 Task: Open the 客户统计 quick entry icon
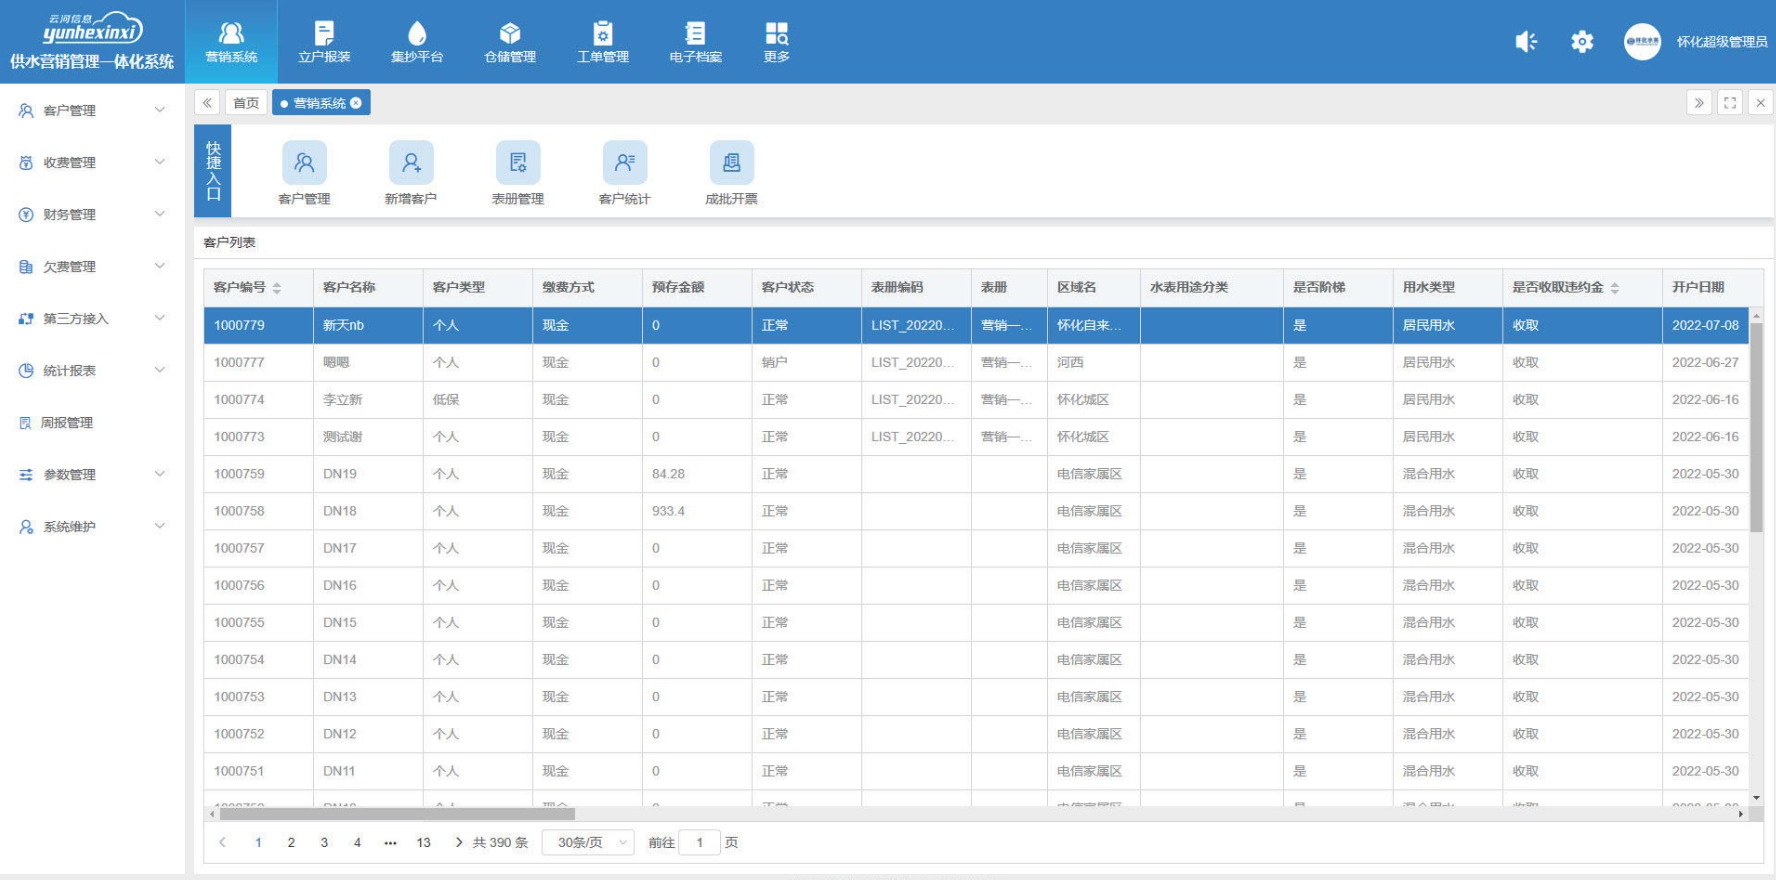(625, 163)
